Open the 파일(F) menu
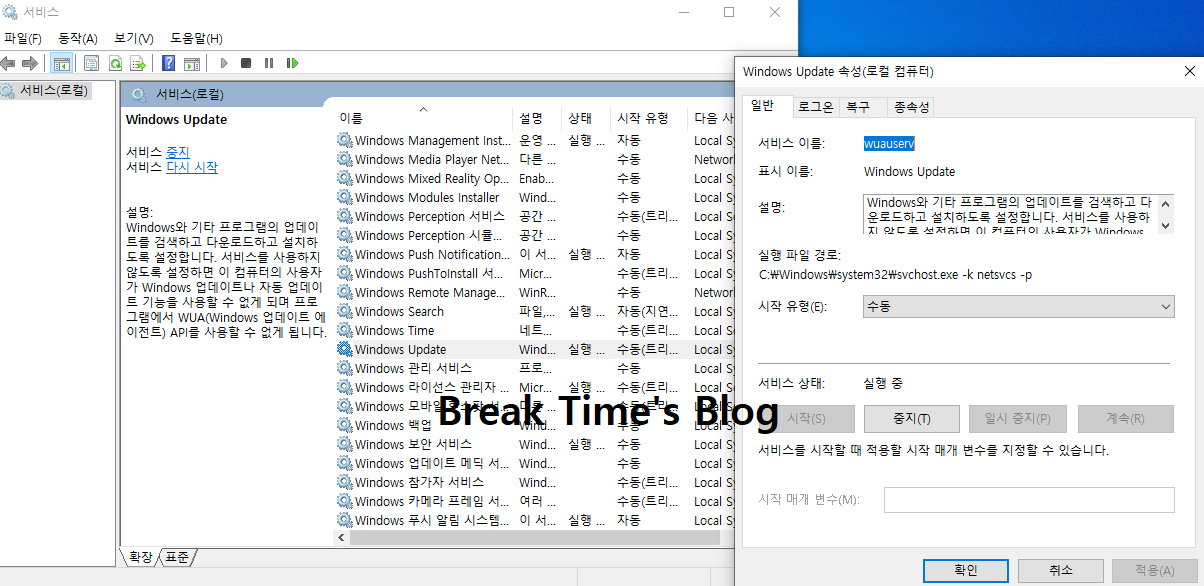This screenshot has height=586, width=1204. [23, 38]
